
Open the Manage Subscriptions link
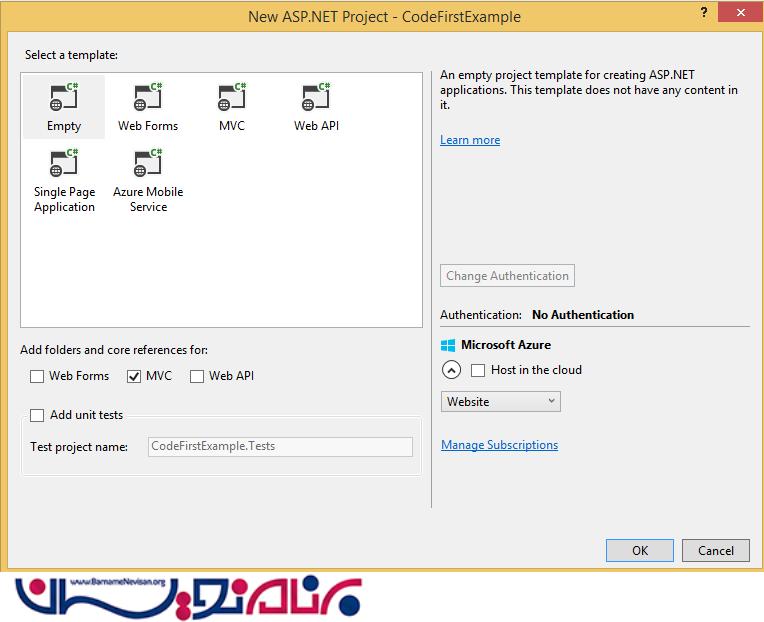[499, 445]
